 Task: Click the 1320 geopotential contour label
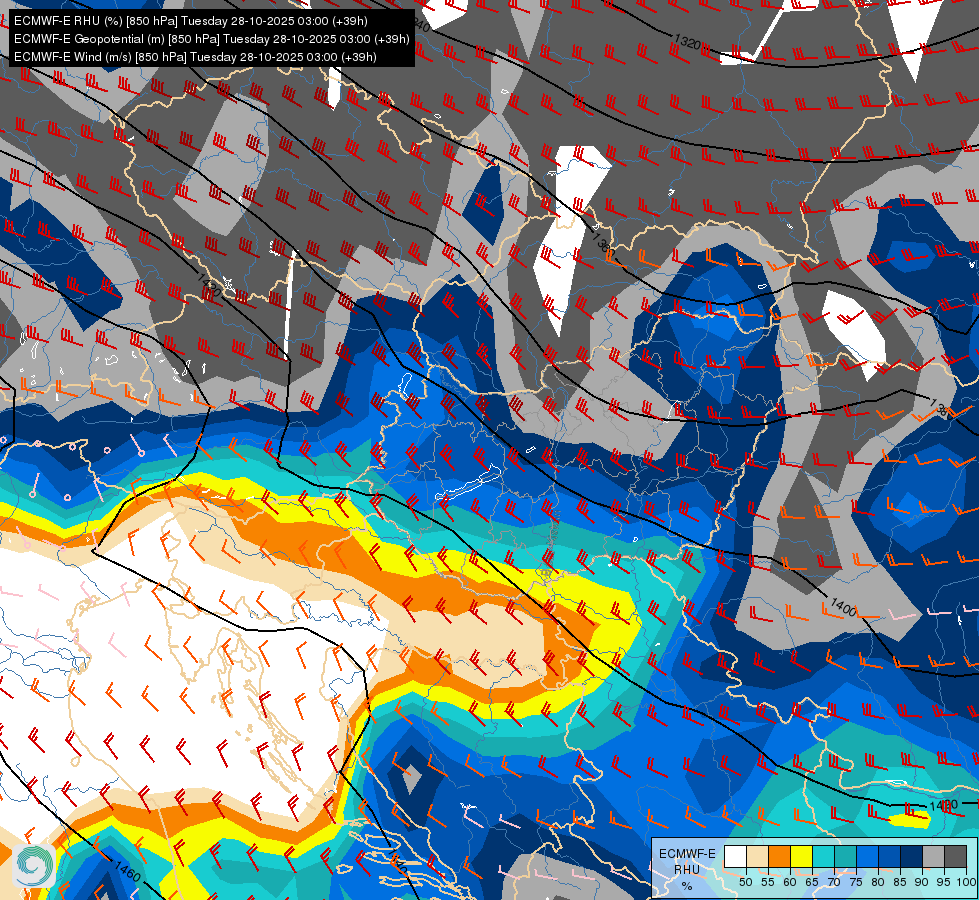[x=687, y=42]
